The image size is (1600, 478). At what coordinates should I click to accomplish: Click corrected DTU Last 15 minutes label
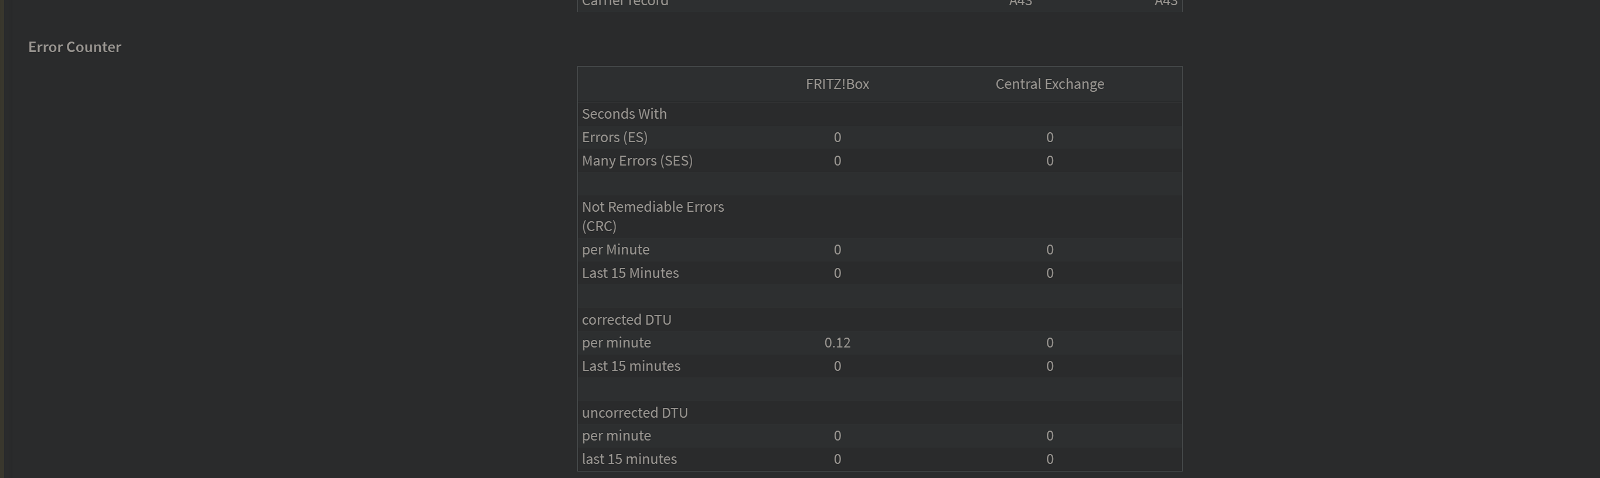tap(631, 366)
